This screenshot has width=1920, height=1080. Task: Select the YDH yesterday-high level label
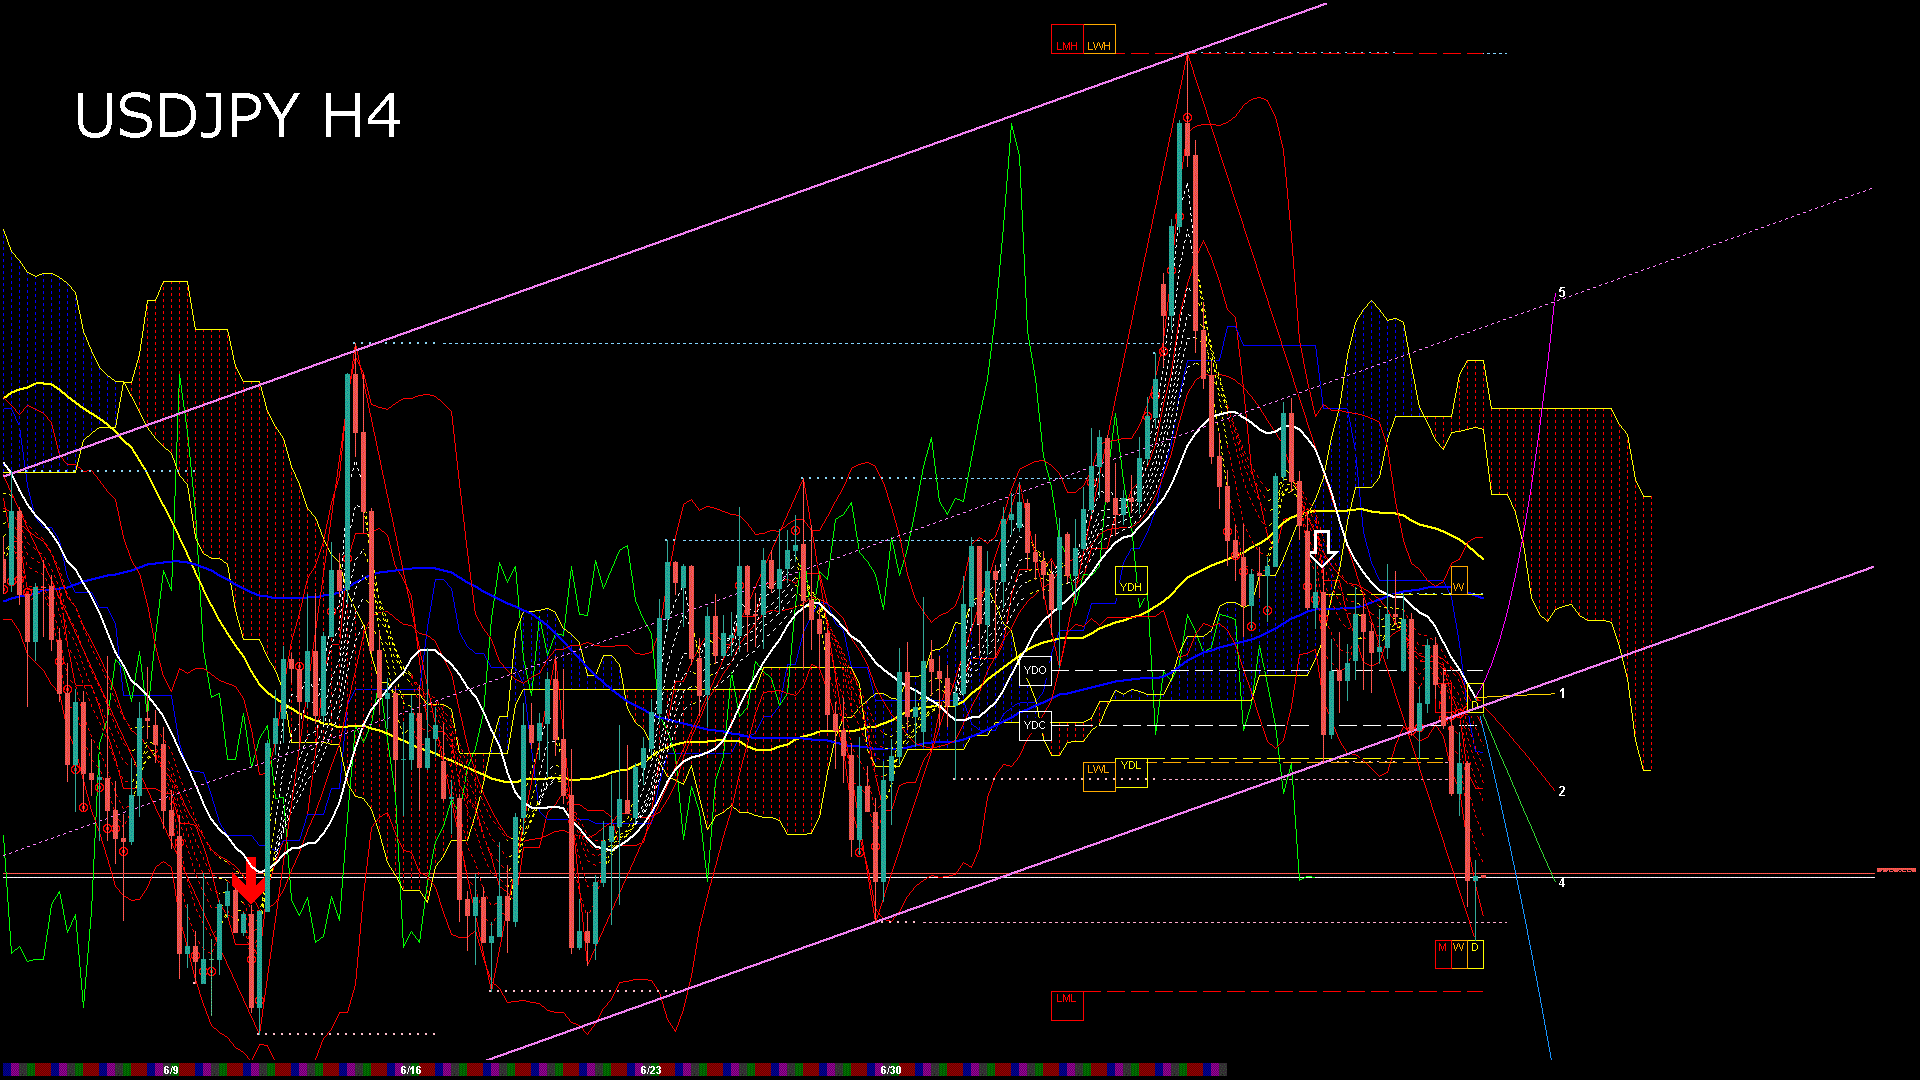[x=1131, y=581]
